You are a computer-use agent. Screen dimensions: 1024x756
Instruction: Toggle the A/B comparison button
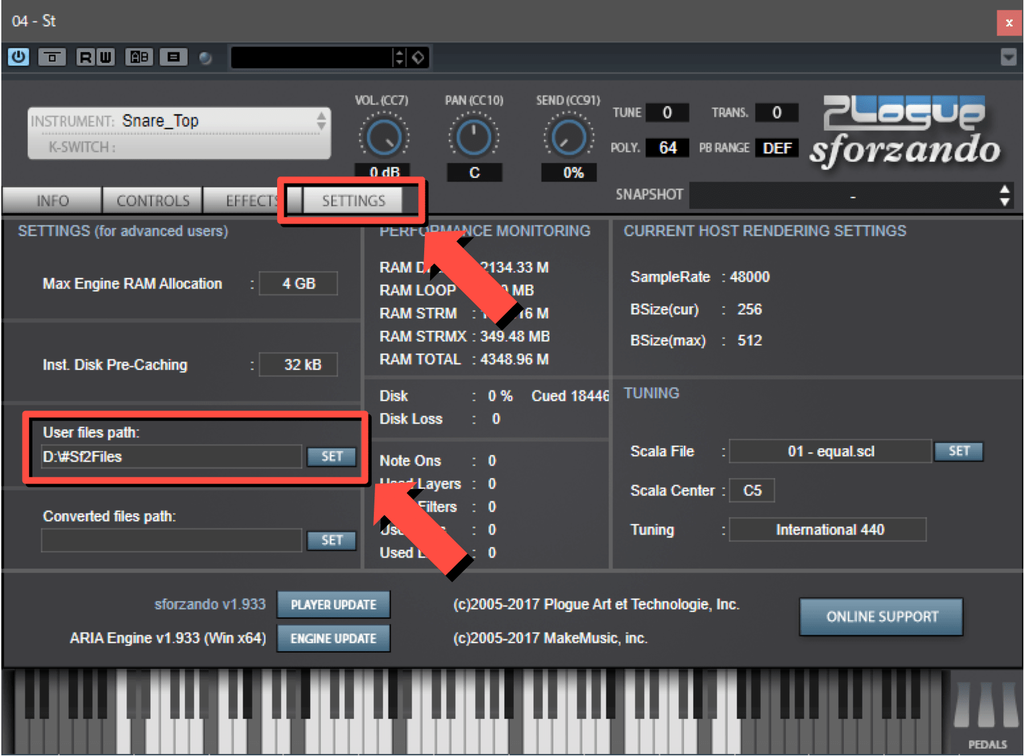pos(139,57)
